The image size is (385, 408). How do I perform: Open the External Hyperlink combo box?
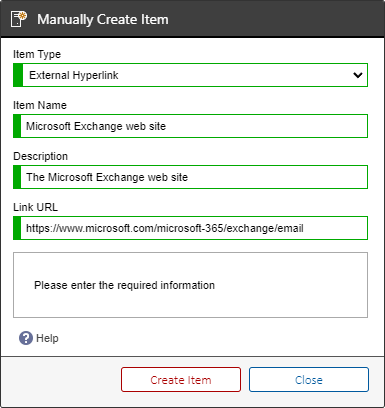coord(190,75)
